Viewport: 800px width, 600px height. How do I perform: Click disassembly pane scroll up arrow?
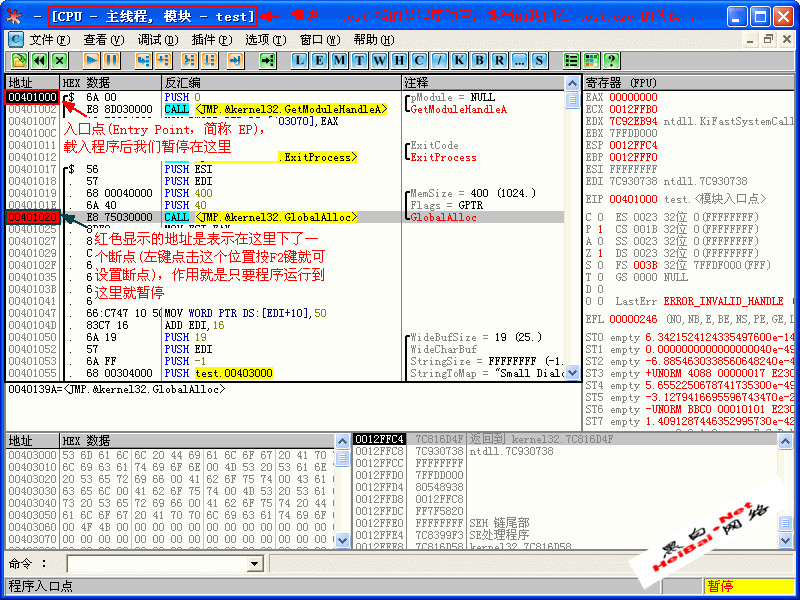(x=572, y=83)
